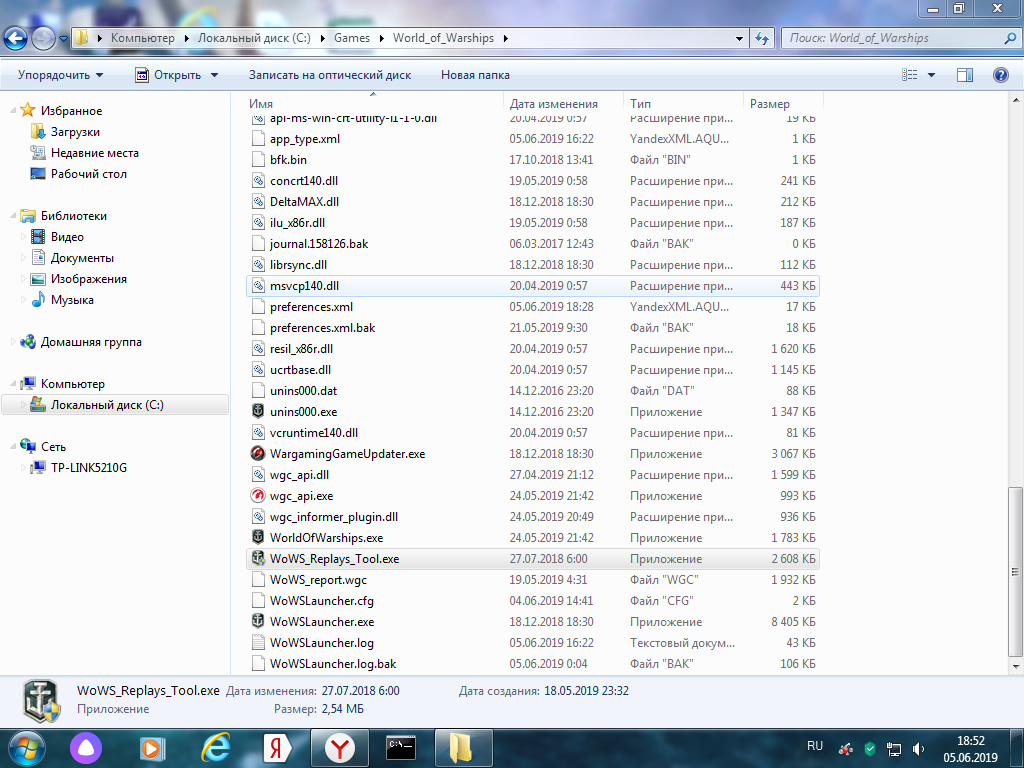Click the WorldOfWarships.exe anchor icon
Screen dimensions: 1024x768
pos(258,537)
